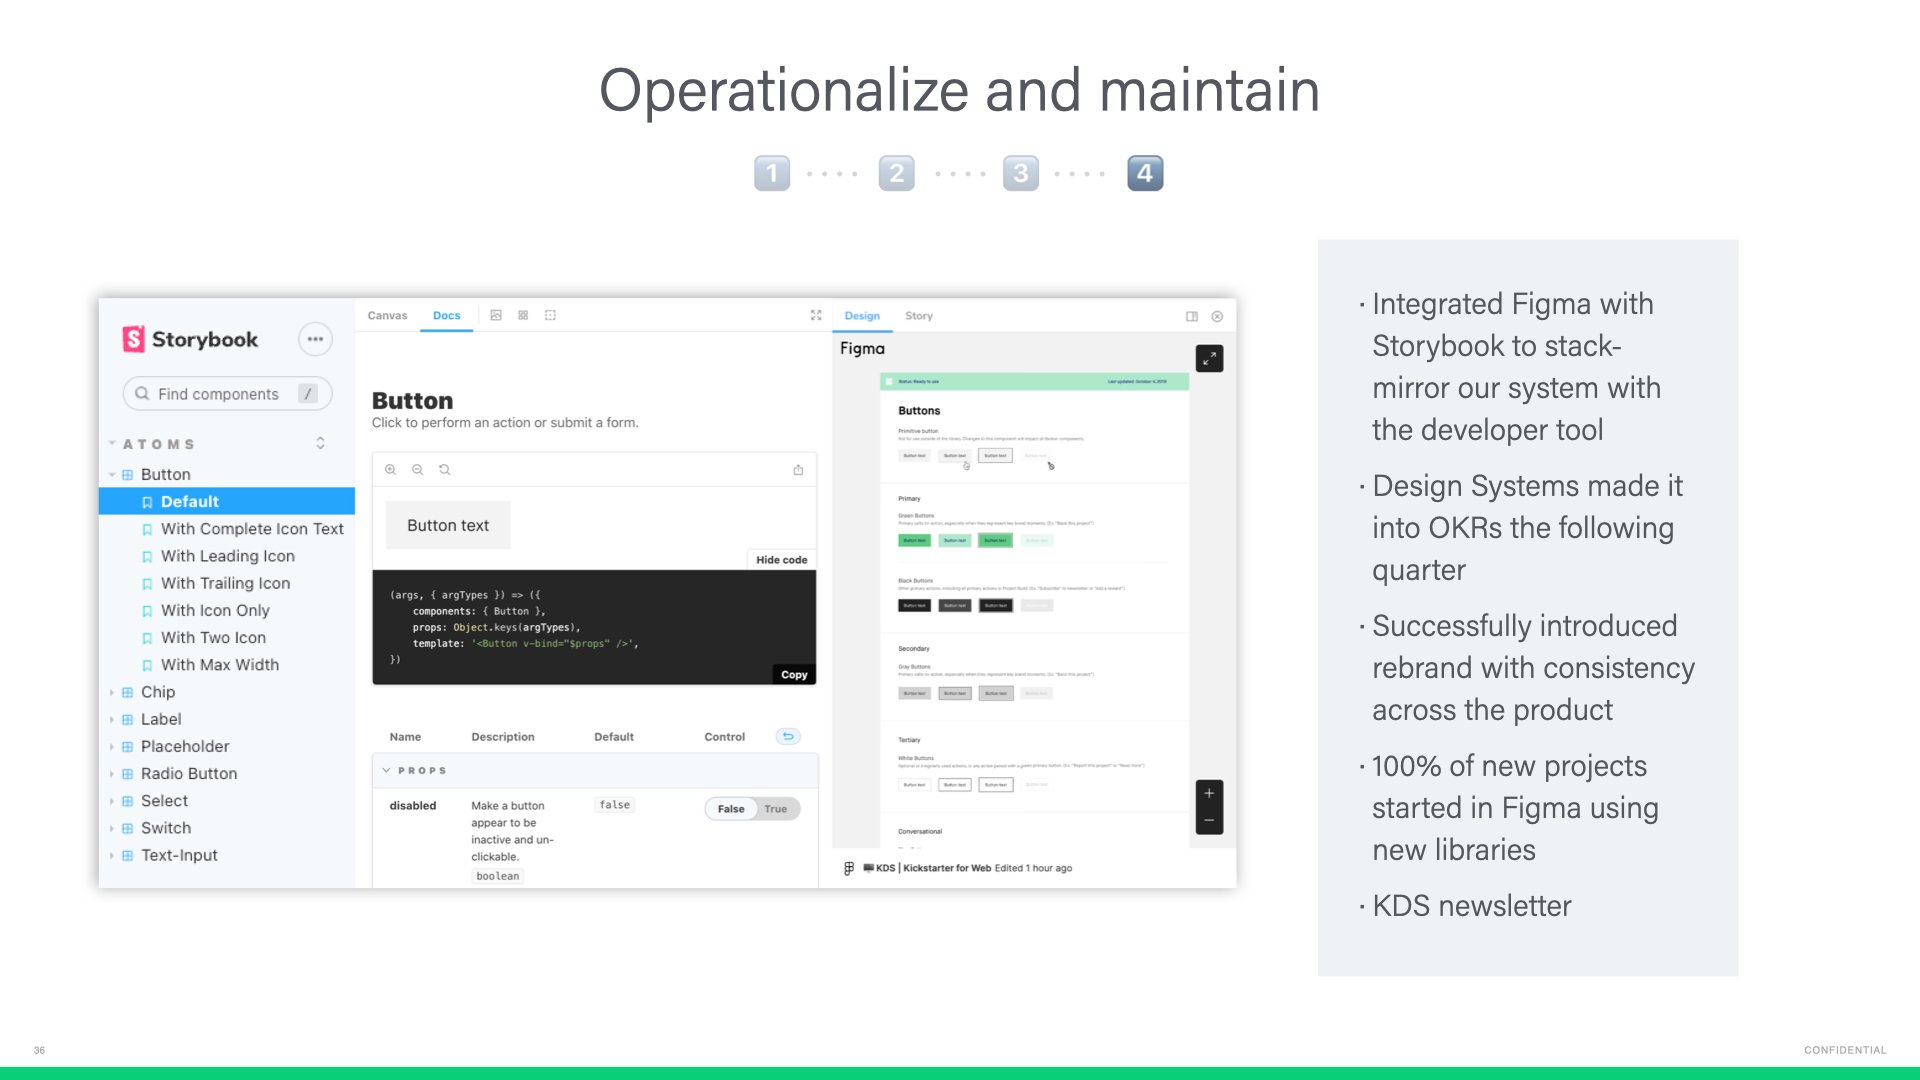
Task: Zoom out of the preview
Action: point(418,469)
